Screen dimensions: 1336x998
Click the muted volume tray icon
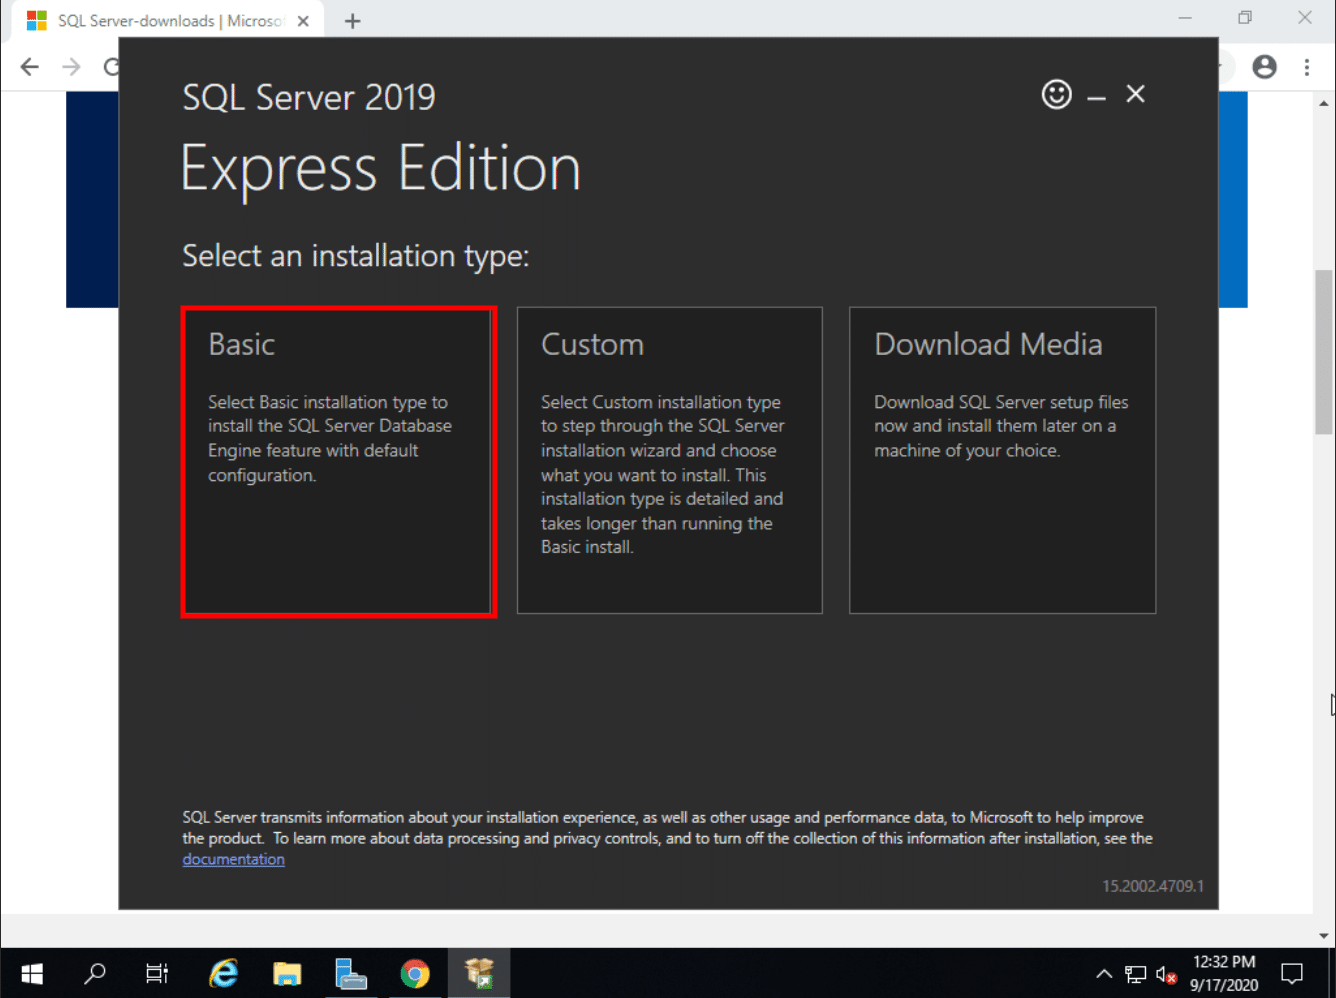tap(1166, 974)
